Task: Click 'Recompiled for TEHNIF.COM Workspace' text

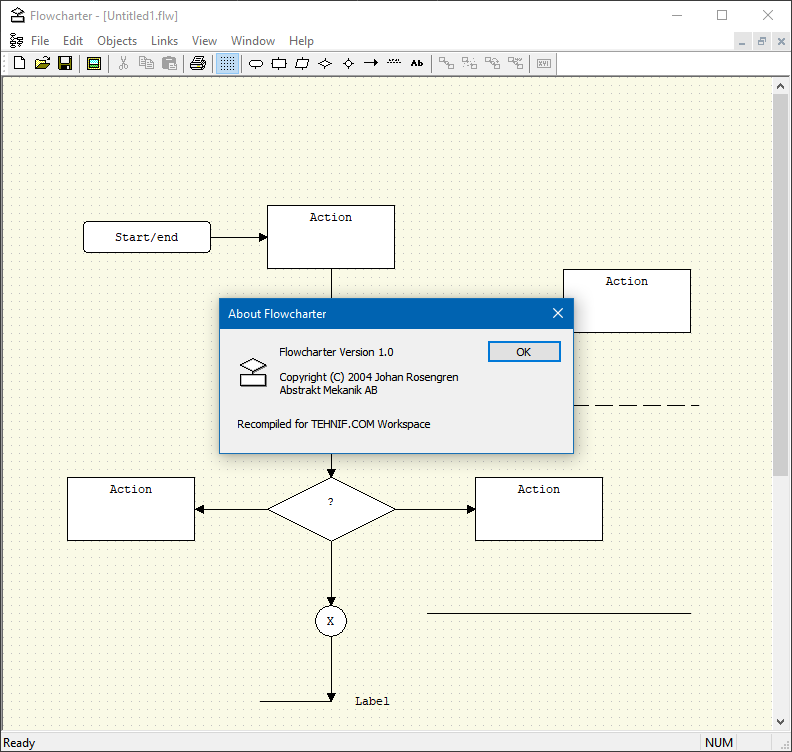Action: pos(333,424)
